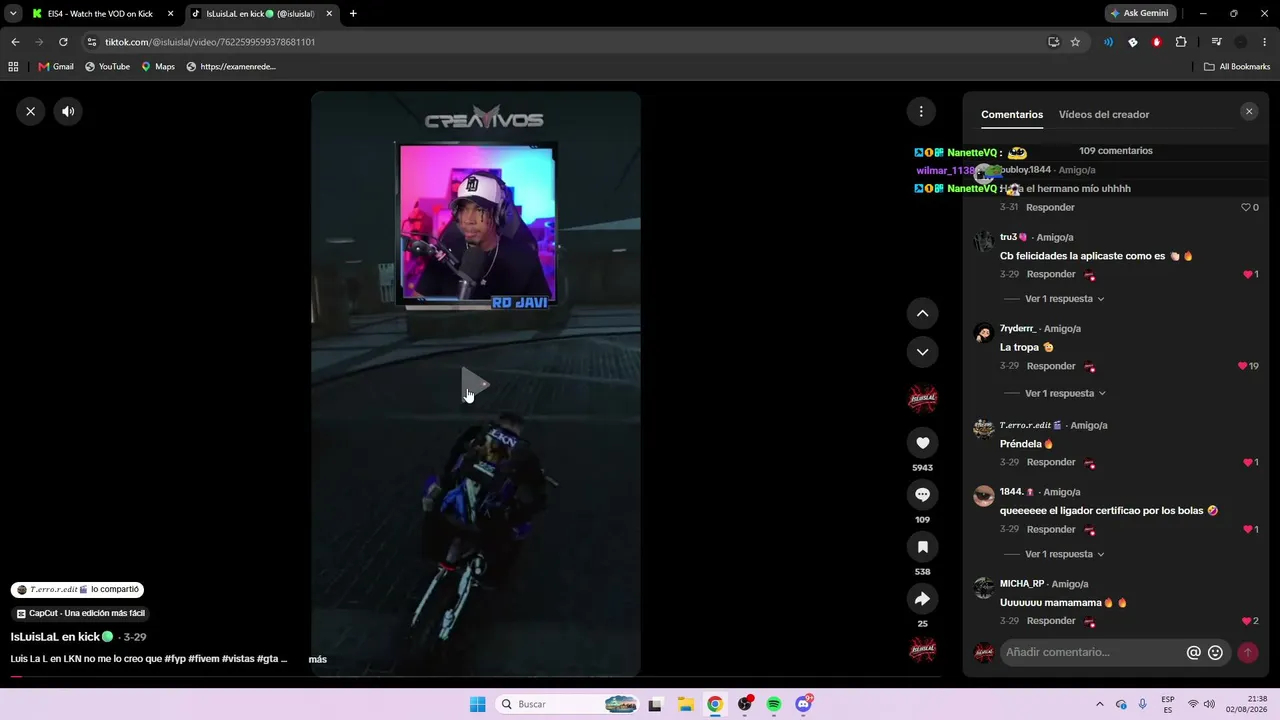Open the tab search dropdown
The height and width of the screenshot is (720, 1280).
(12, 14)
